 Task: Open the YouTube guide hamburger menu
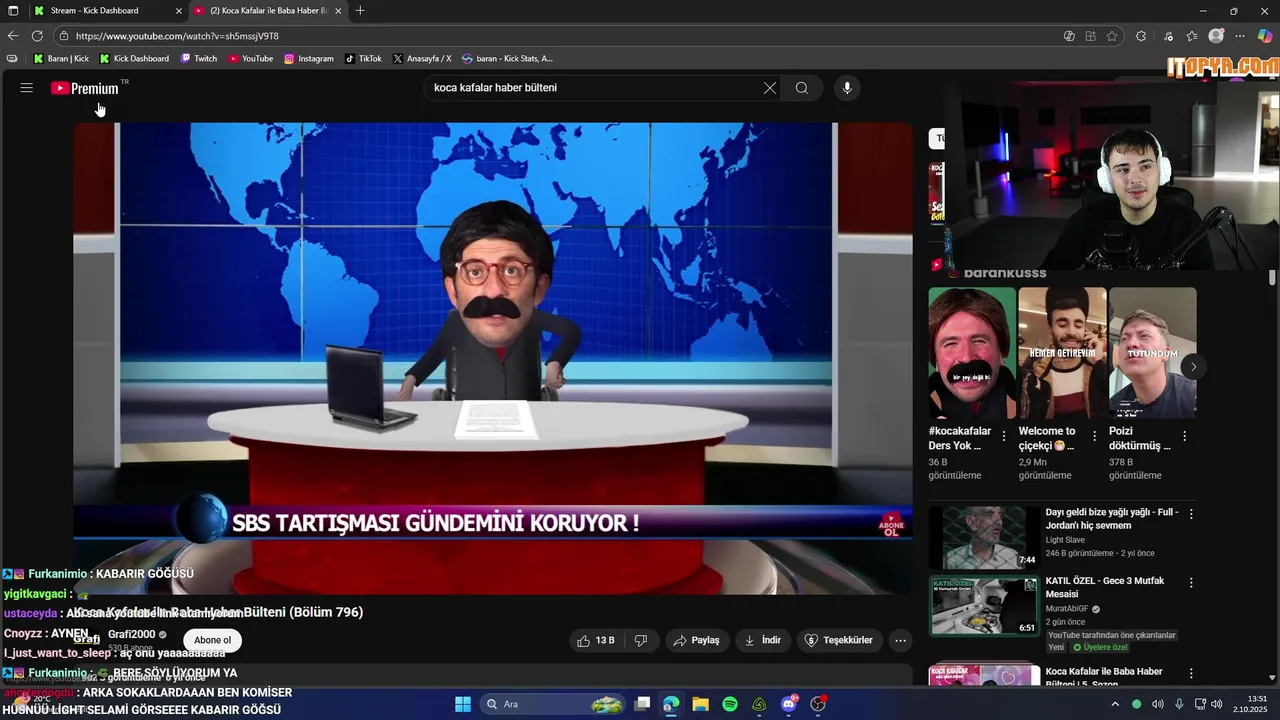point(26,88)
